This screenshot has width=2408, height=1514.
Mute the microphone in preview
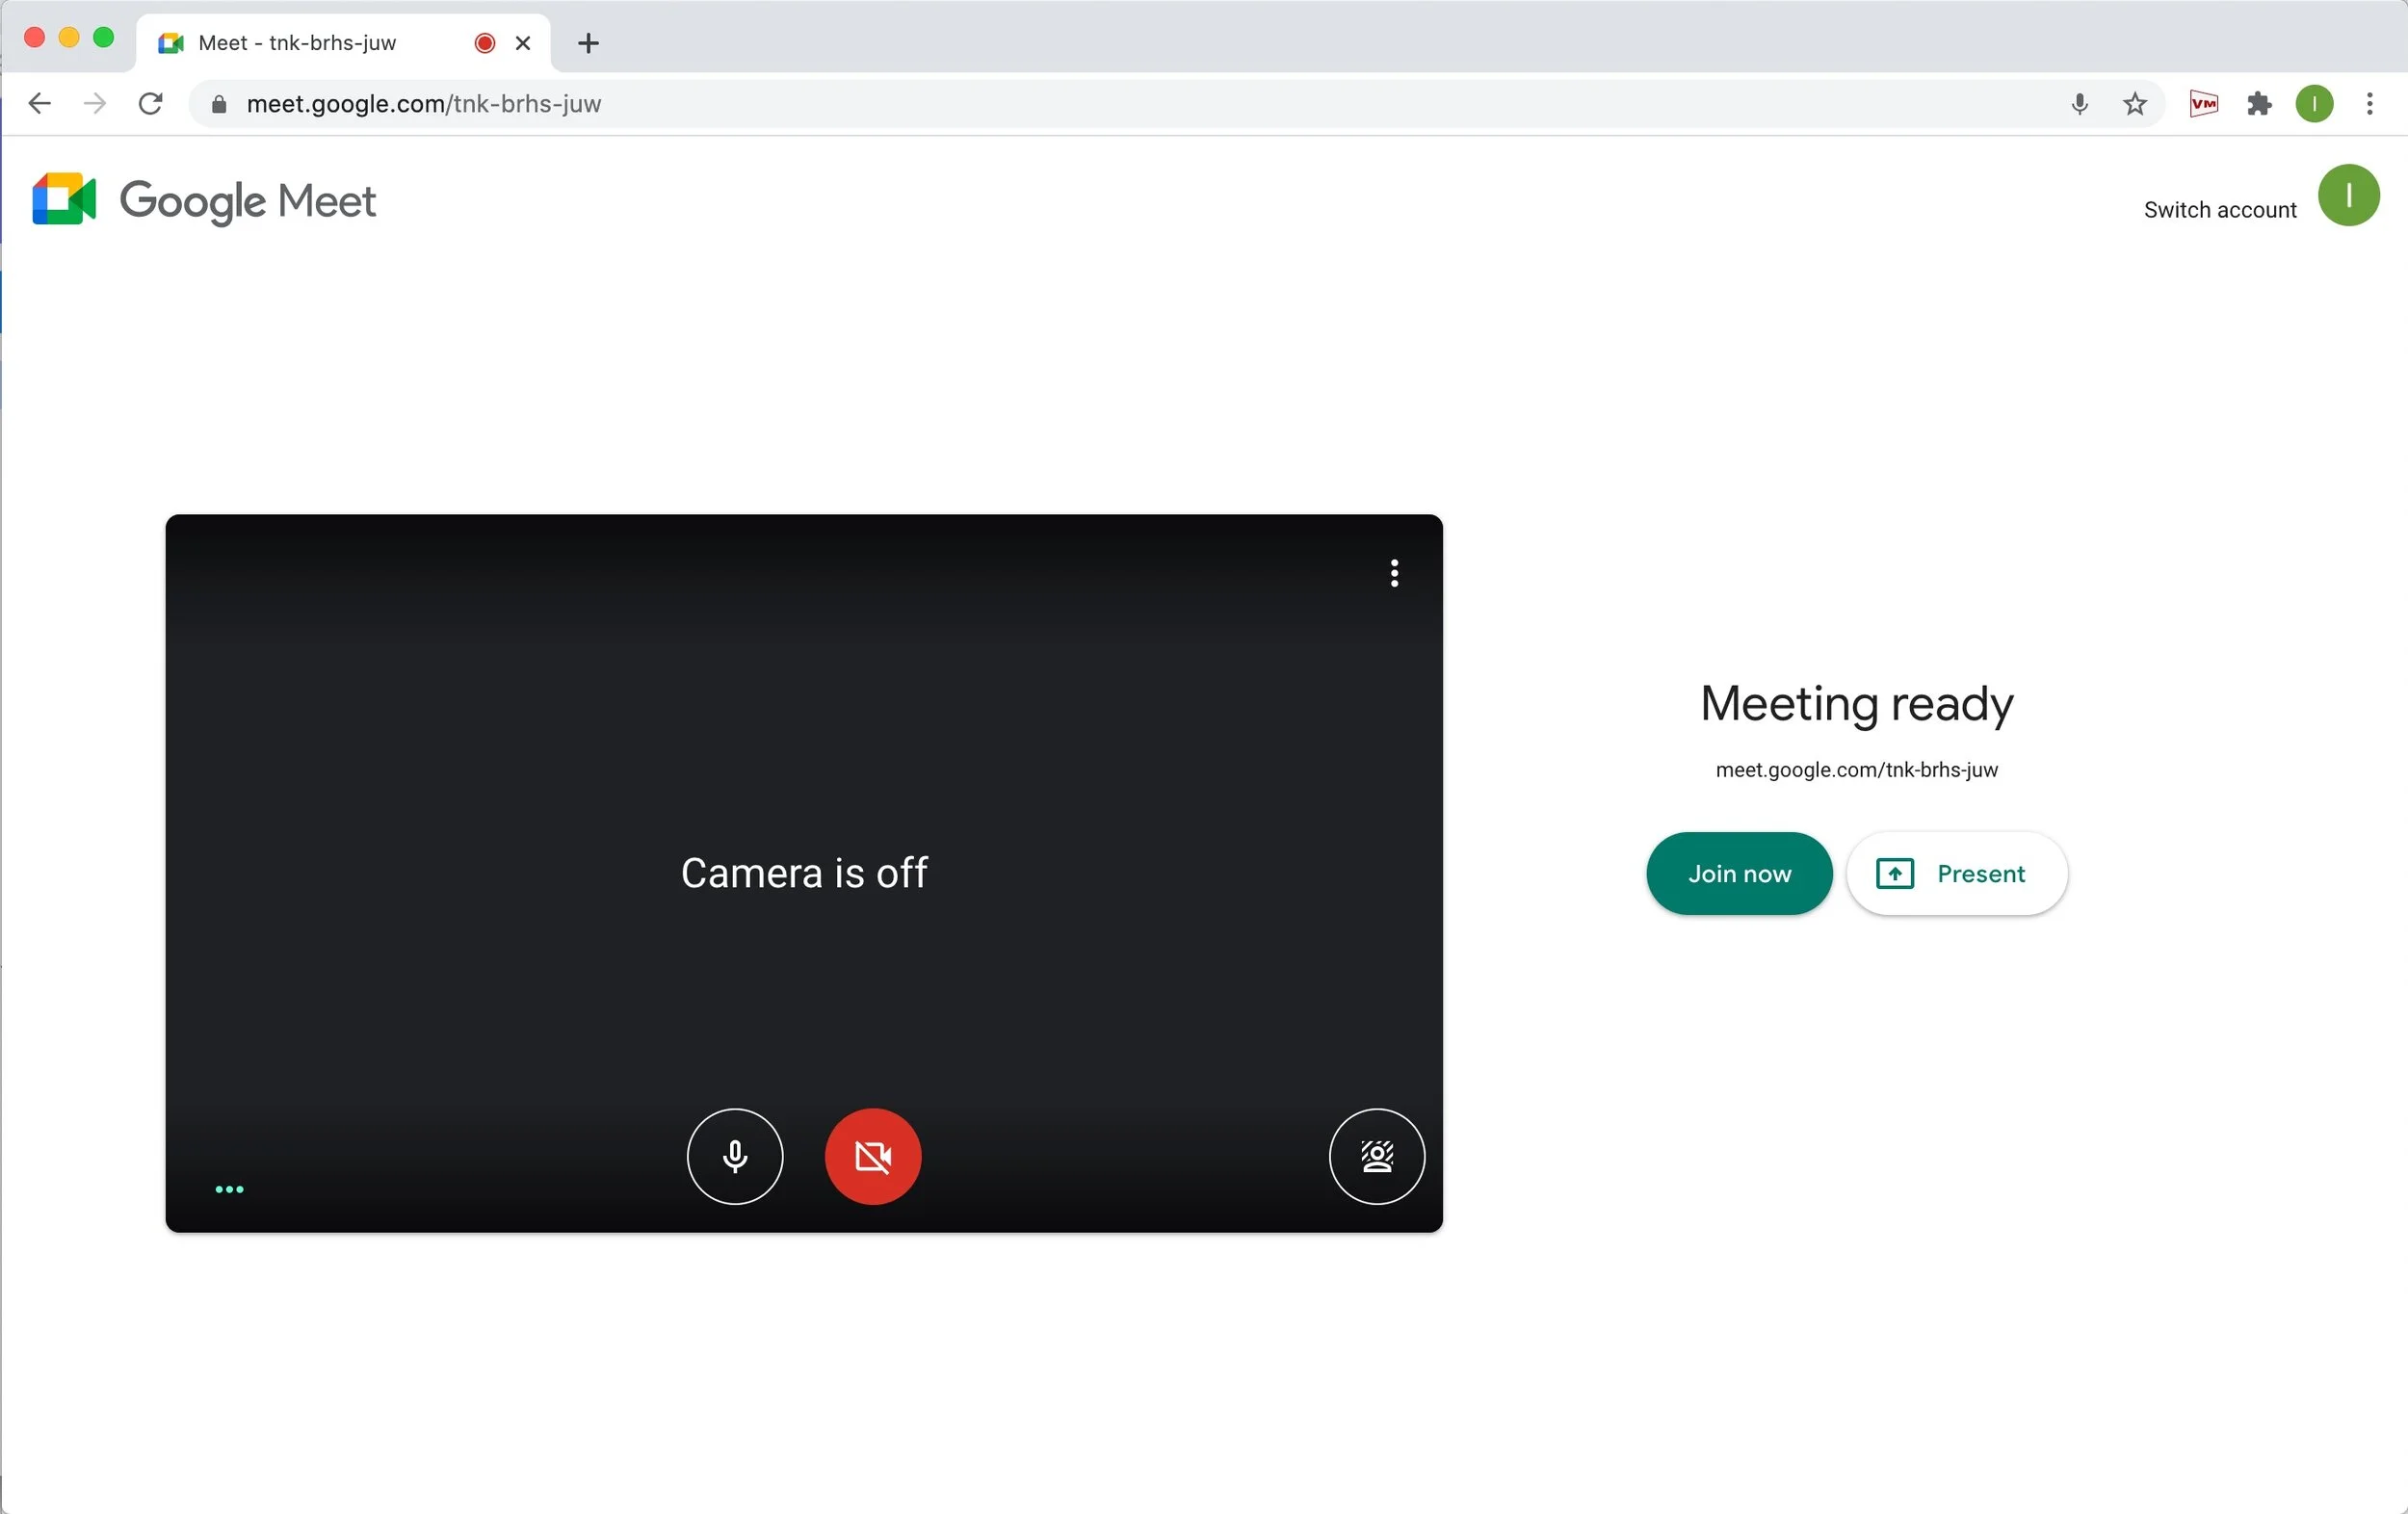734,1156
